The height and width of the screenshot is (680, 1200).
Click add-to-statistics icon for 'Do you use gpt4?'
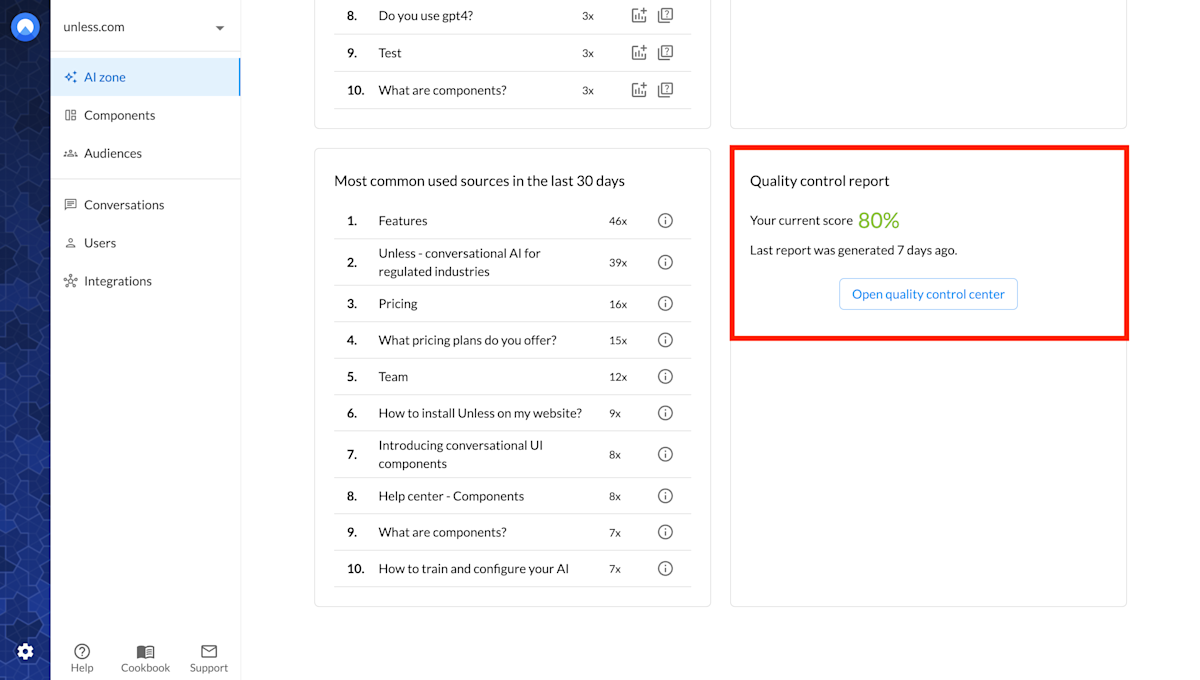tap(639, 15)
